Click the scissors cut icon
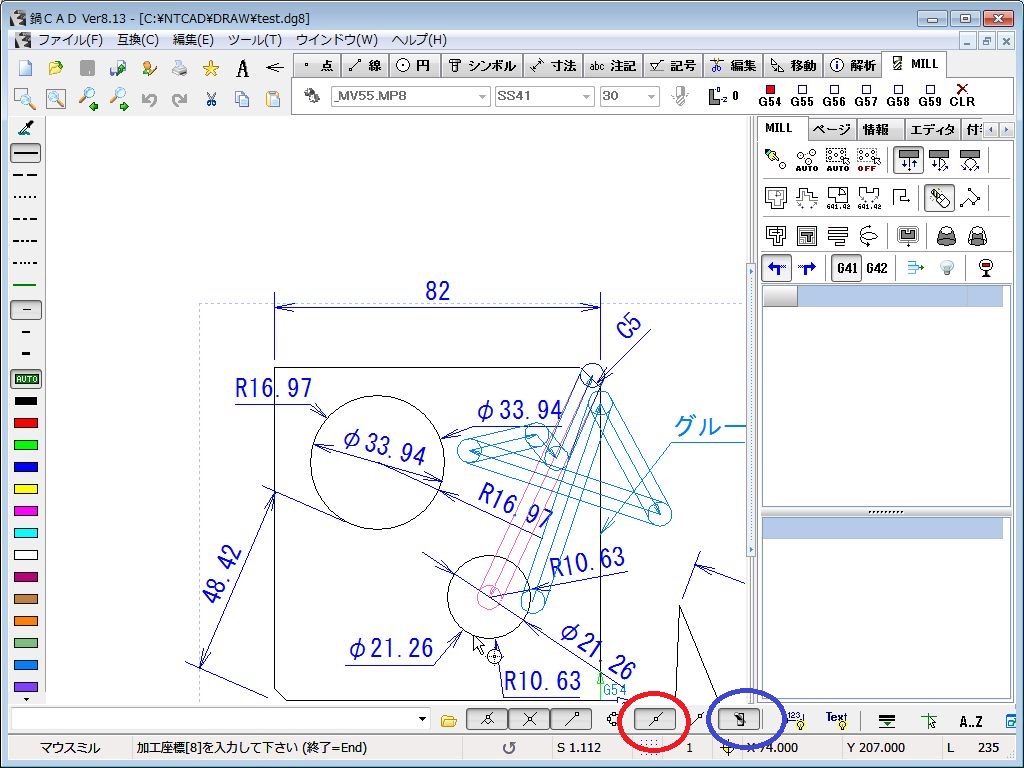1024x768 pixels. 210,99
